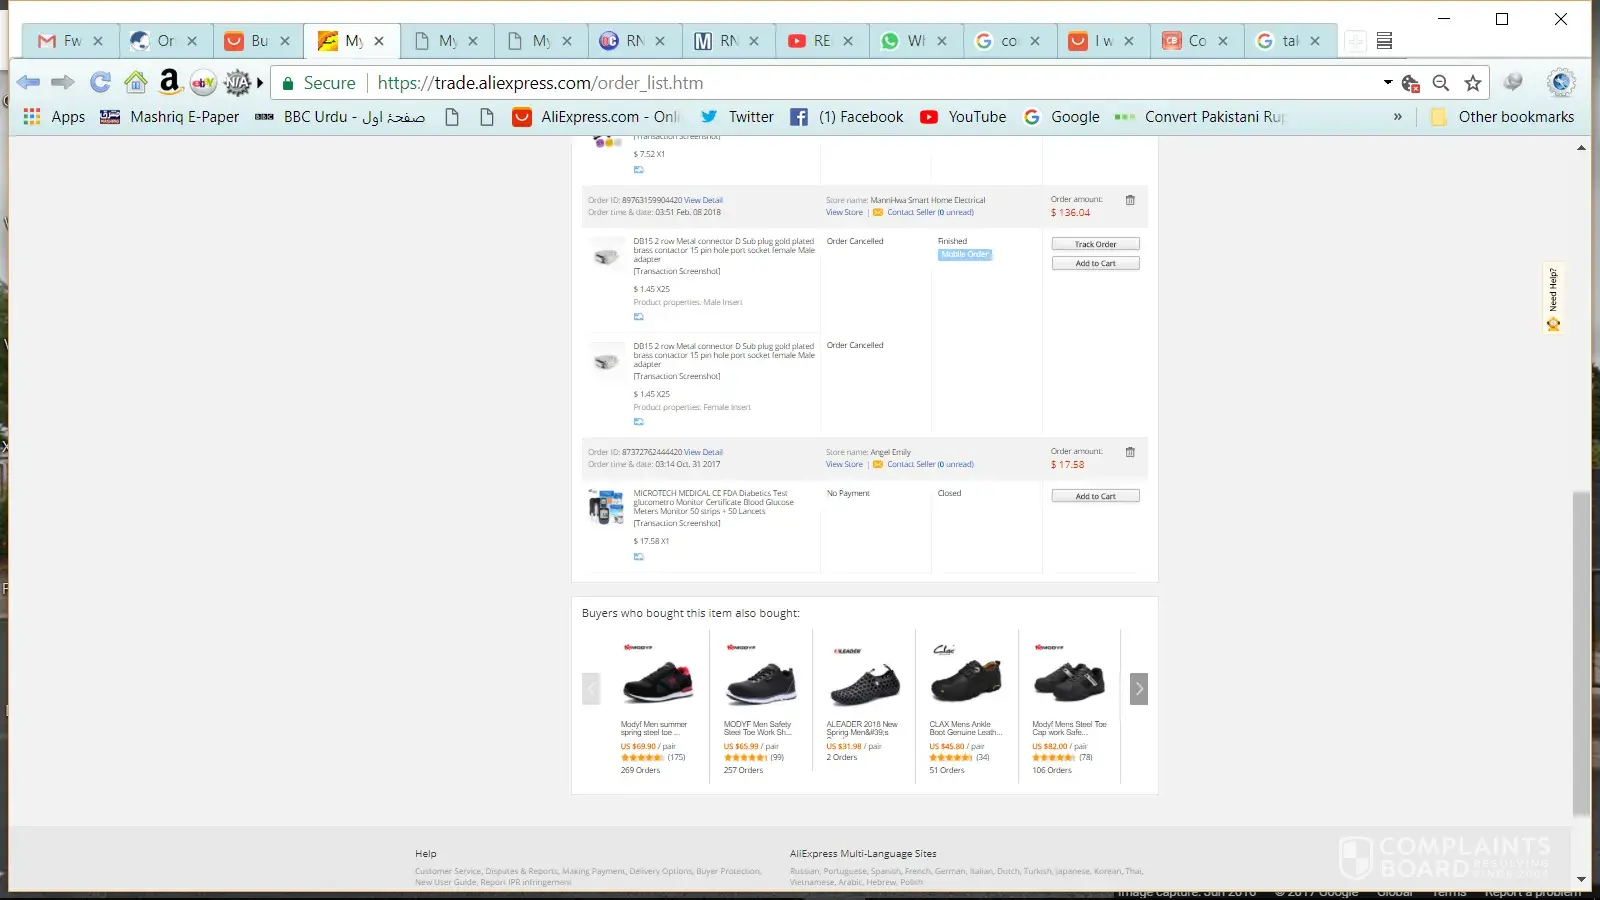Click the browser reload button
Viewport: 1600px width, 900px height.
coord(100,83)
